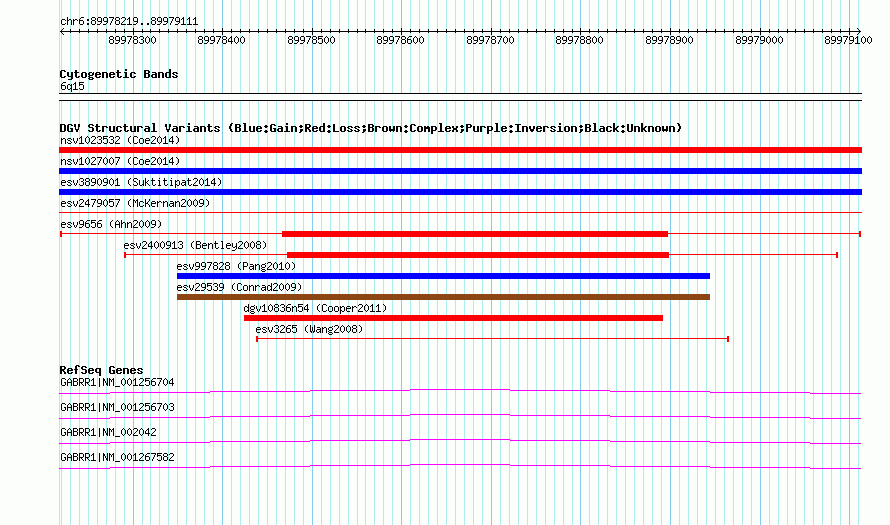Click the GABRR1|NM_001267582 gene label
This screenshot has height=525, width=890.
coord(117,457)
